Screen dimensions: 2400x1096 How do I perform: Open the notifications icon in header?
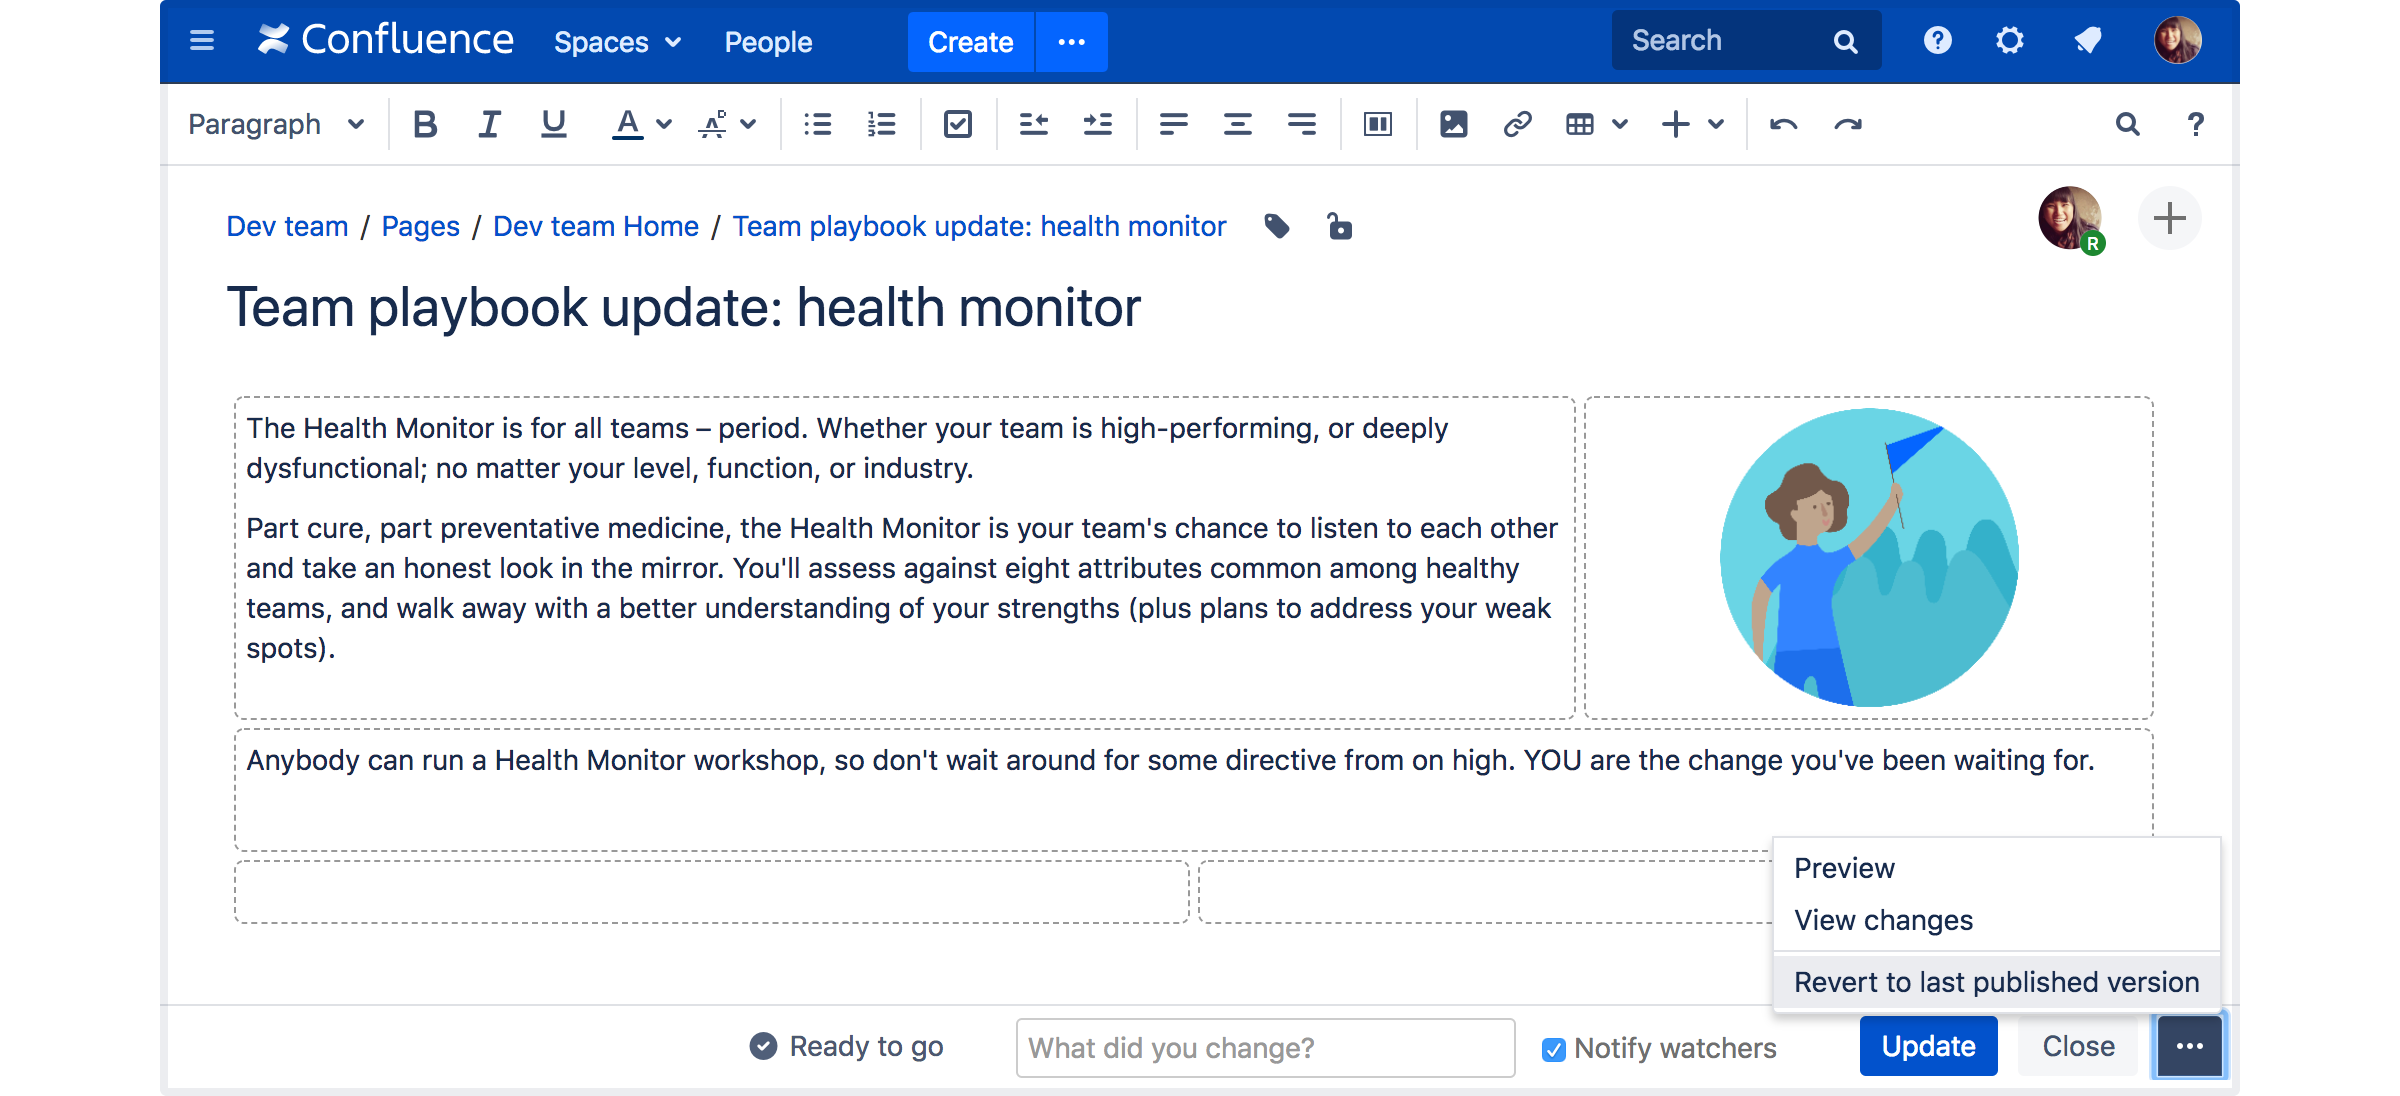click(x=2087, y=41)
